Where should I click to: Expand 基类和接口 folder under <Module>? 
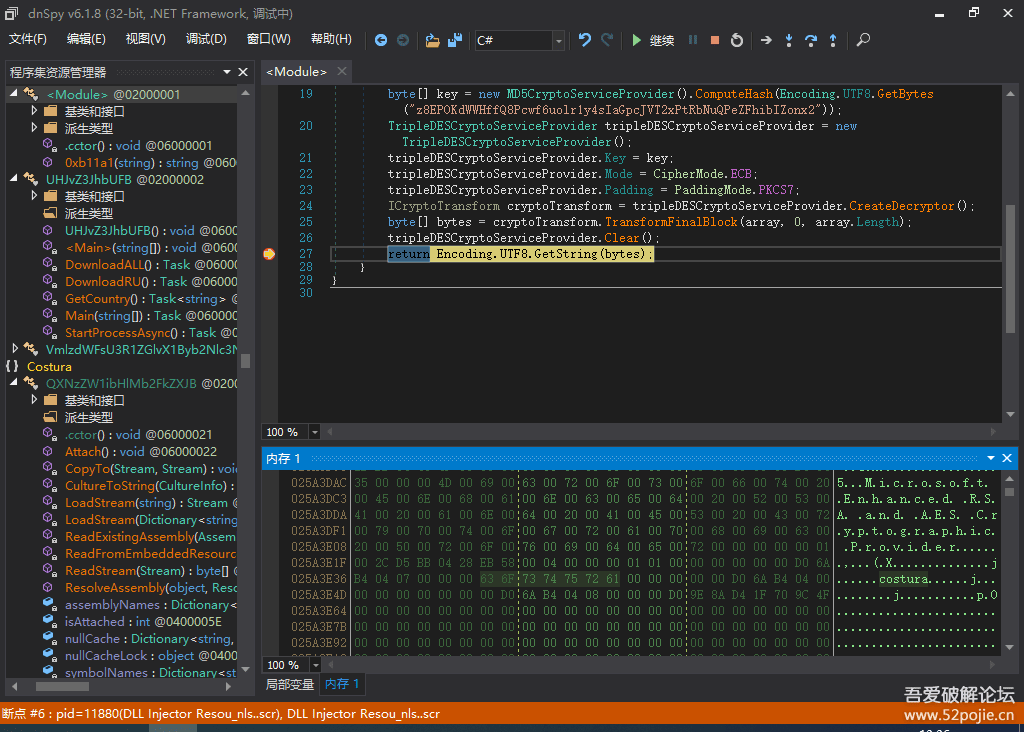point(35,111)
